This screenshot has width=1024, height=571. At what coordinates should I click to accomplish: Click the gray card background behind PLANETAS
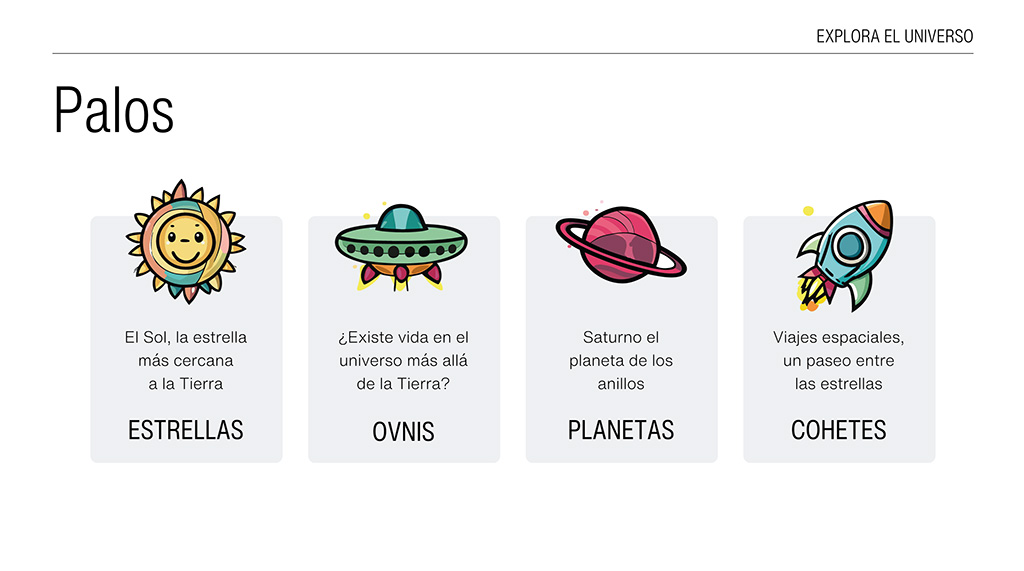click(x=545, y=450)
